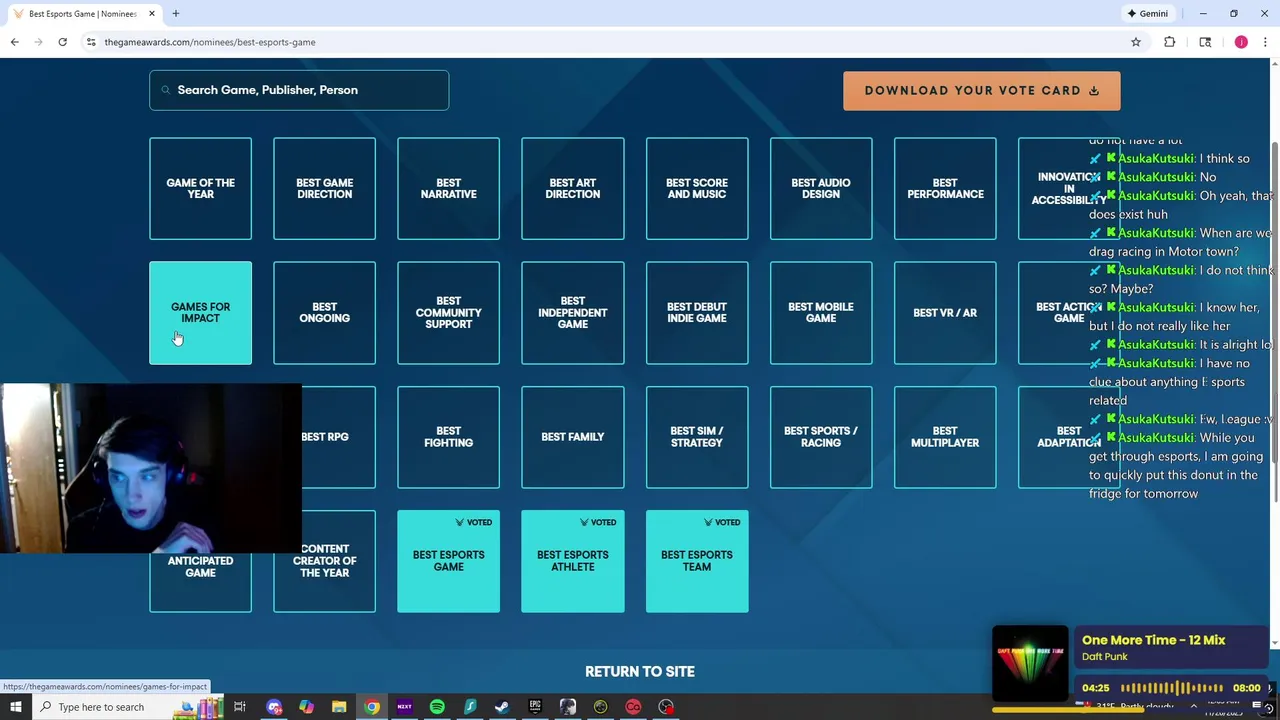Click the webcam overlay of the streamer

[150, 468]
